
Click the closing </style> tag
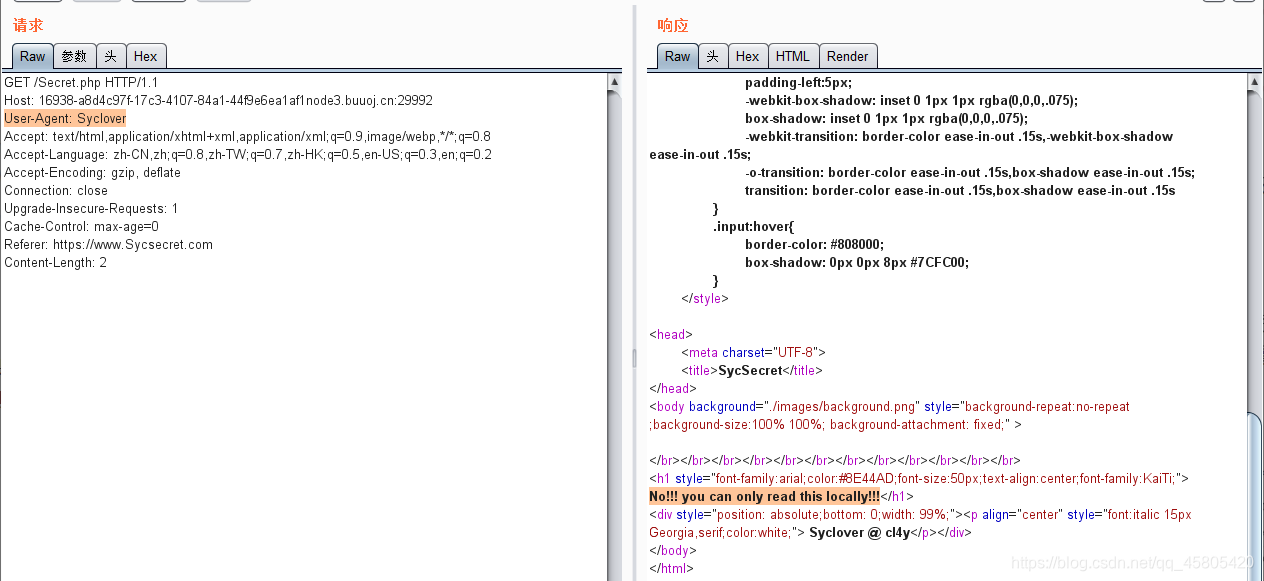[705, 298]
